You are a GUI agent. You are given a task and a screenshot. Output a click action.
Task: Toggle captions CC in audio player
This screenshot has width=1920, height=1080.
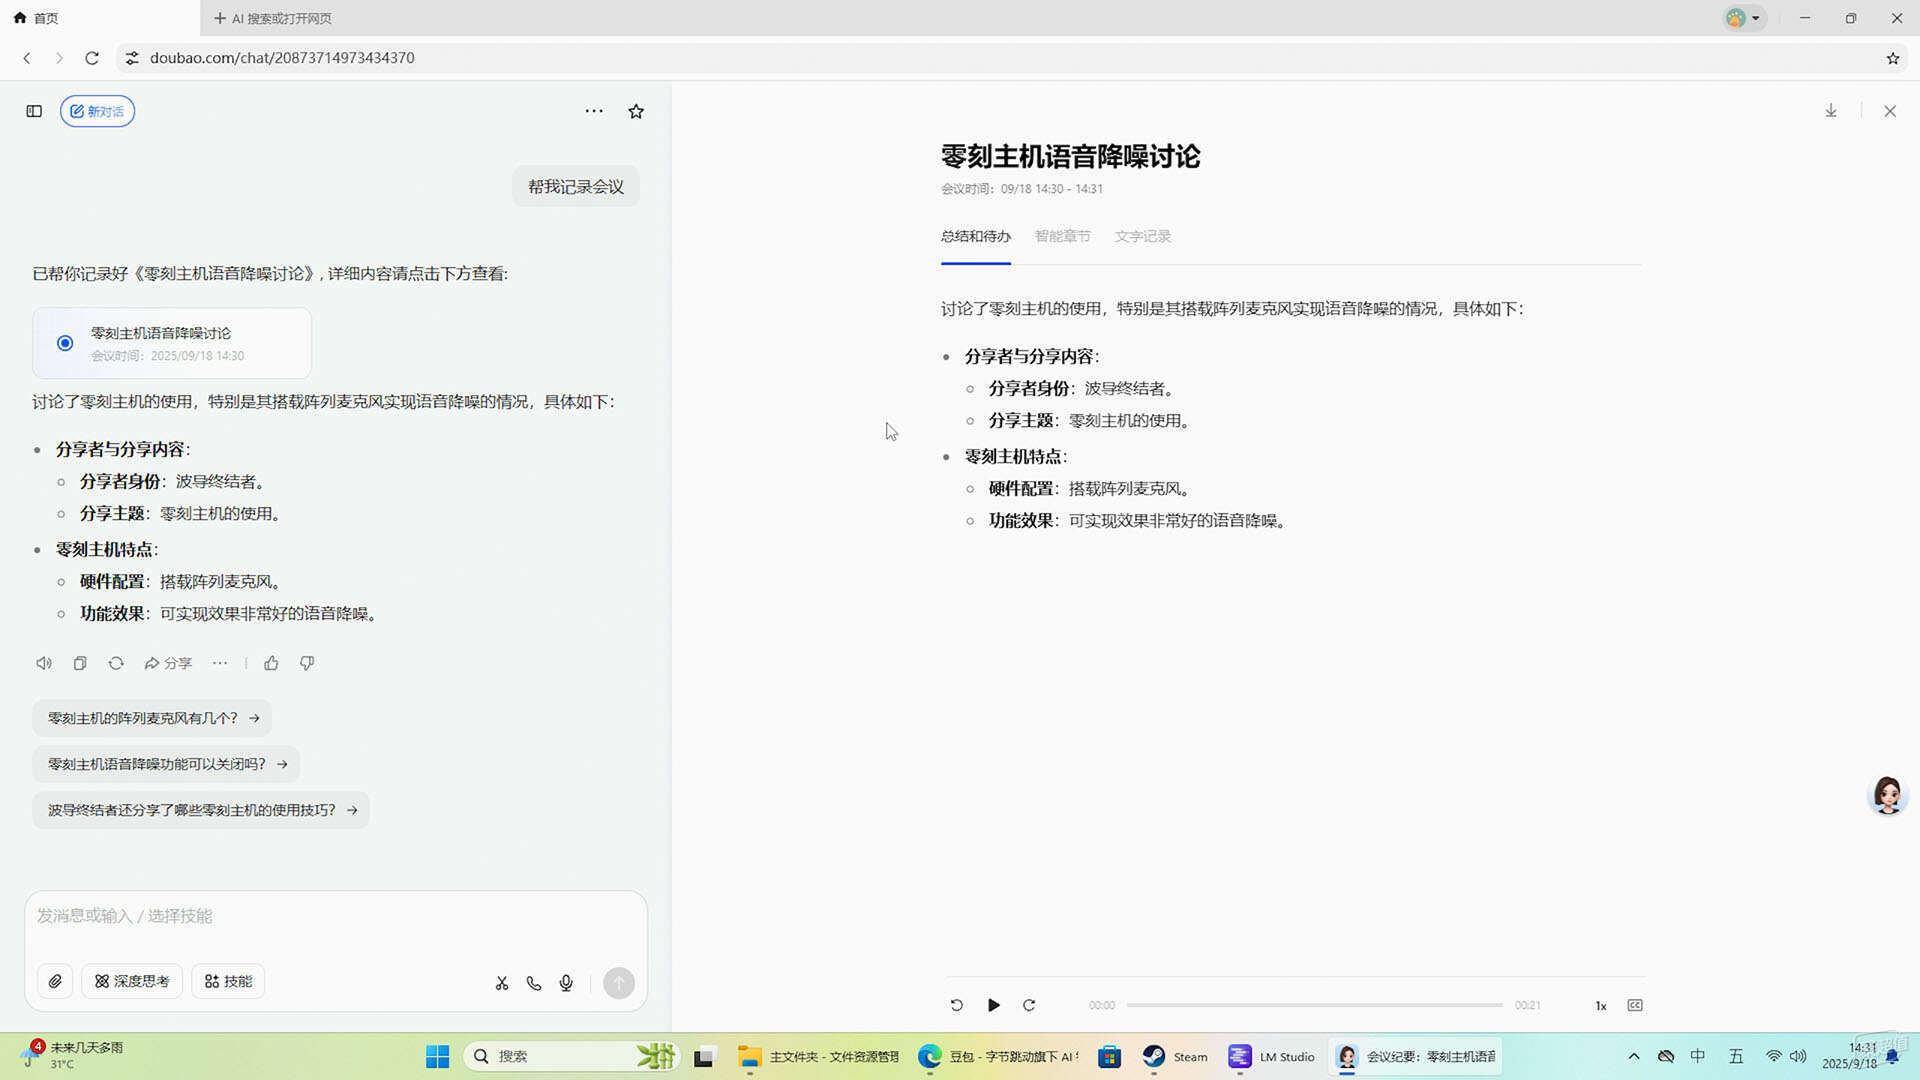1635,1005
